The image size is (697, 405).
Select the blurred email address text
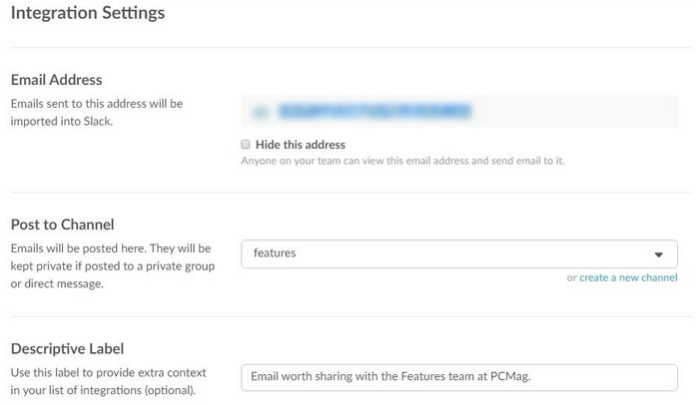click(x=375, y=111)
